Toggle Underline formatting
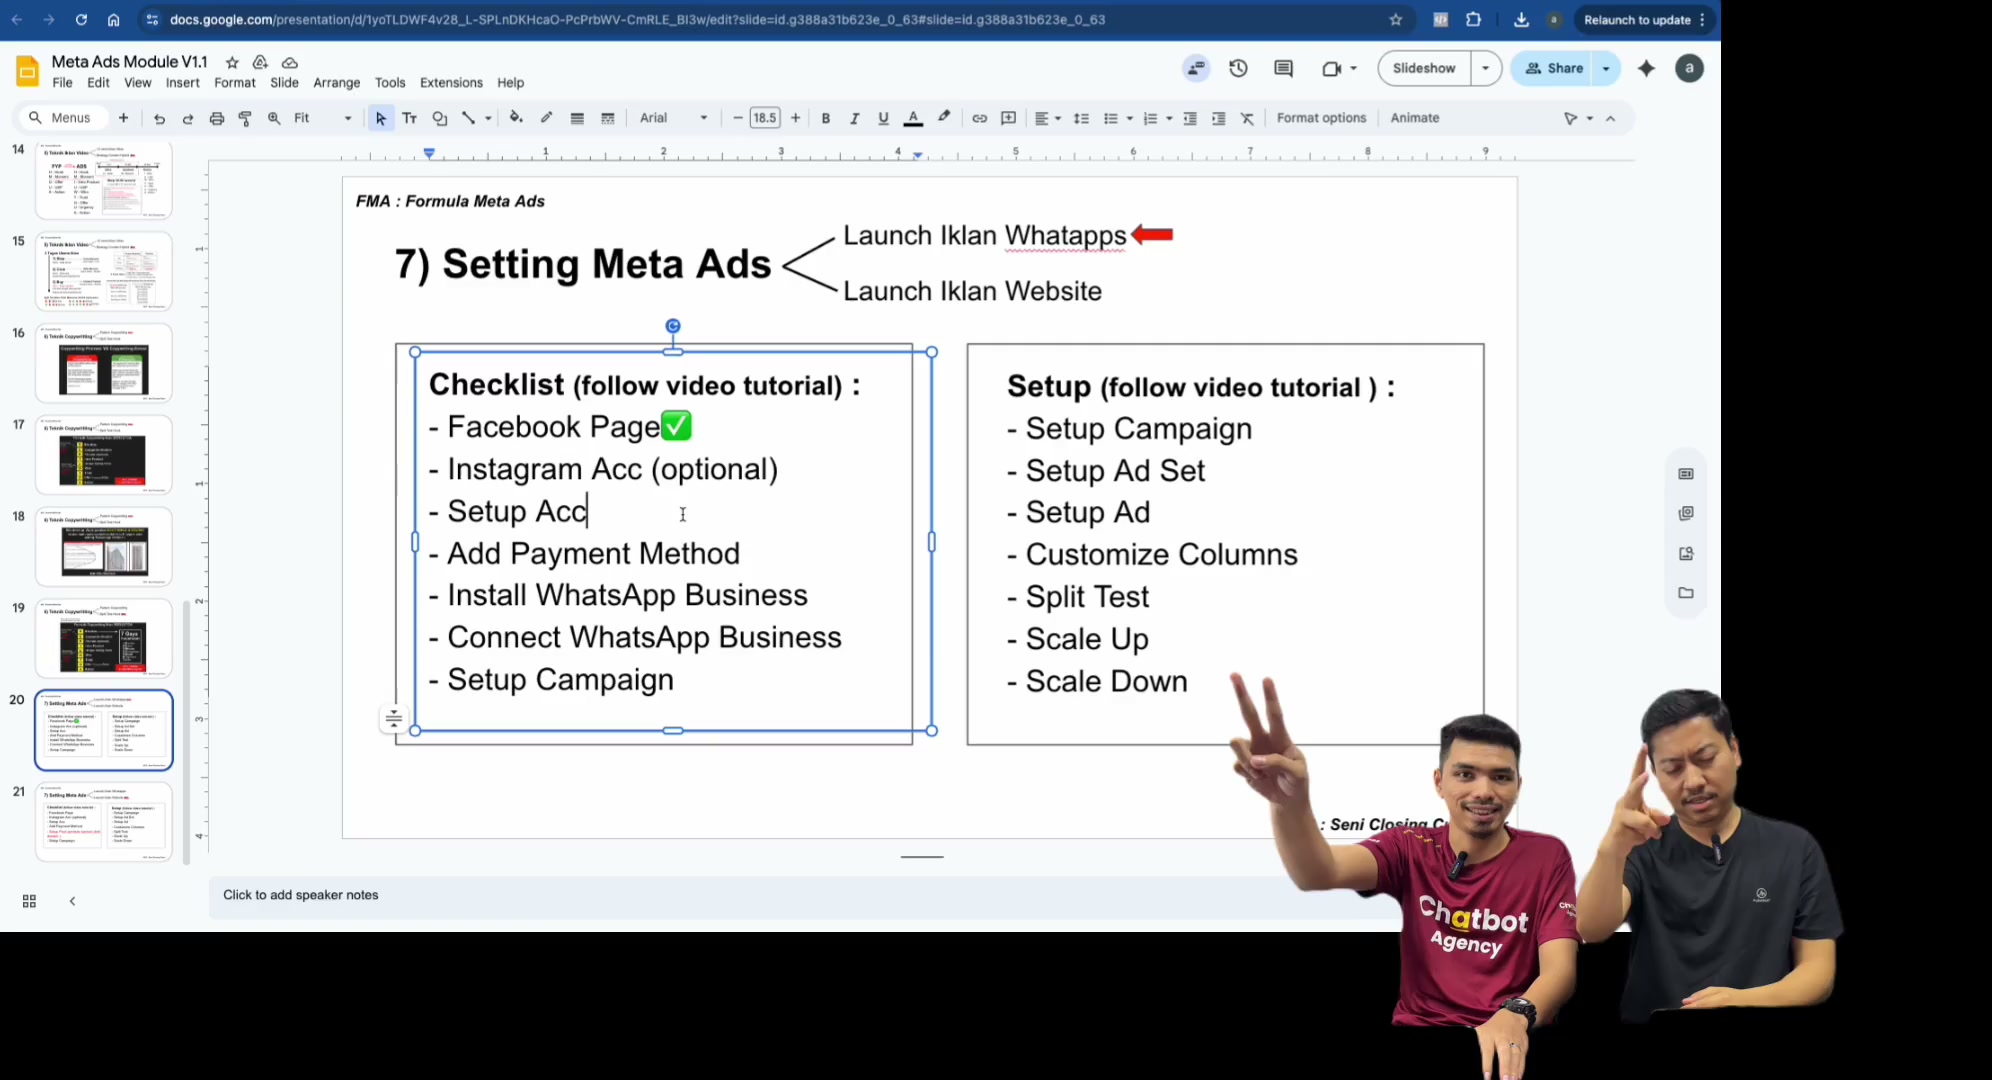 pyautogui.click(x=883, y=118)
